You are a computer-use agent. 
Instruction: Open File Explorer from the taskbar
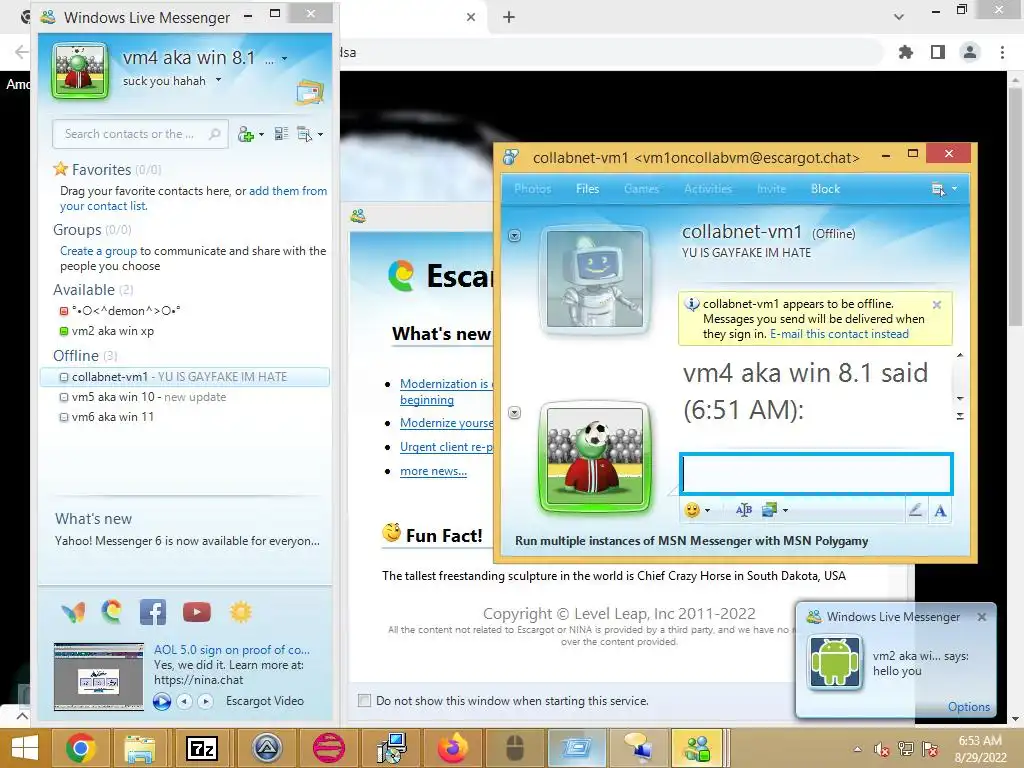(140, 748)
